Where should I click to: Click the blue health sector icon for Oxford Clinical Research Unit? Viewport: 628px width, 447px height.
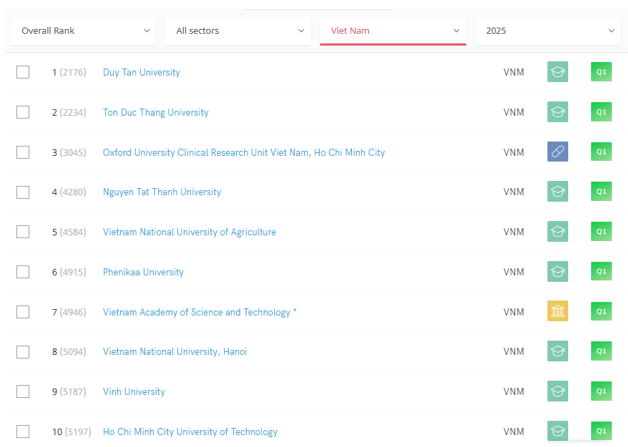558,152
